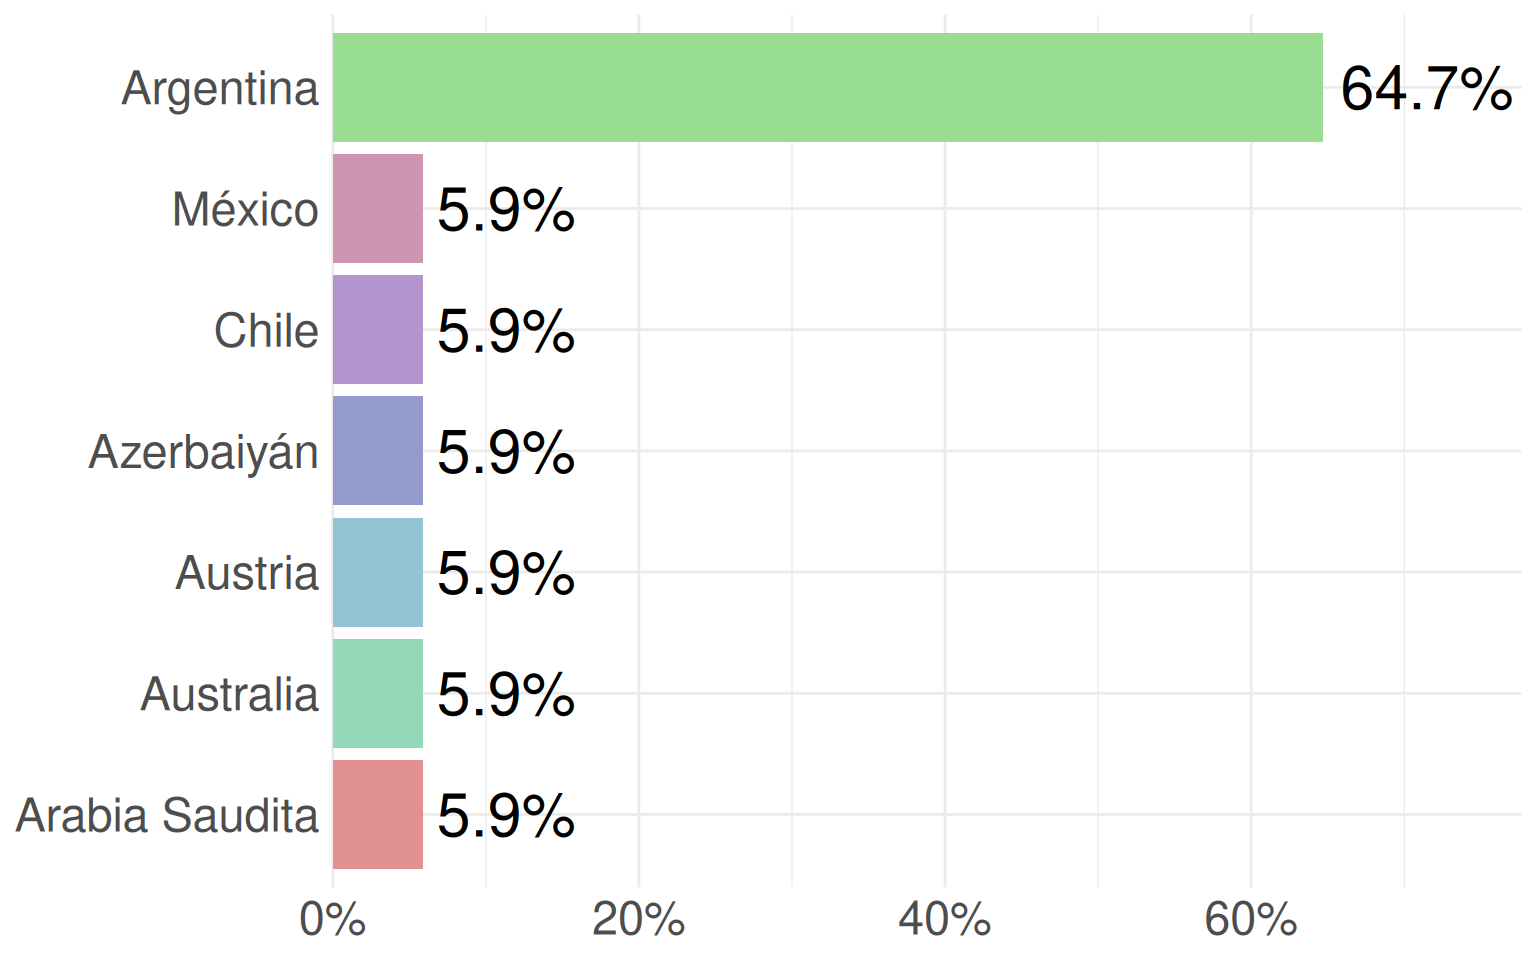Click the light blue Austria bar
Viewport: 1536px width, 960px height.
point(378,572)
